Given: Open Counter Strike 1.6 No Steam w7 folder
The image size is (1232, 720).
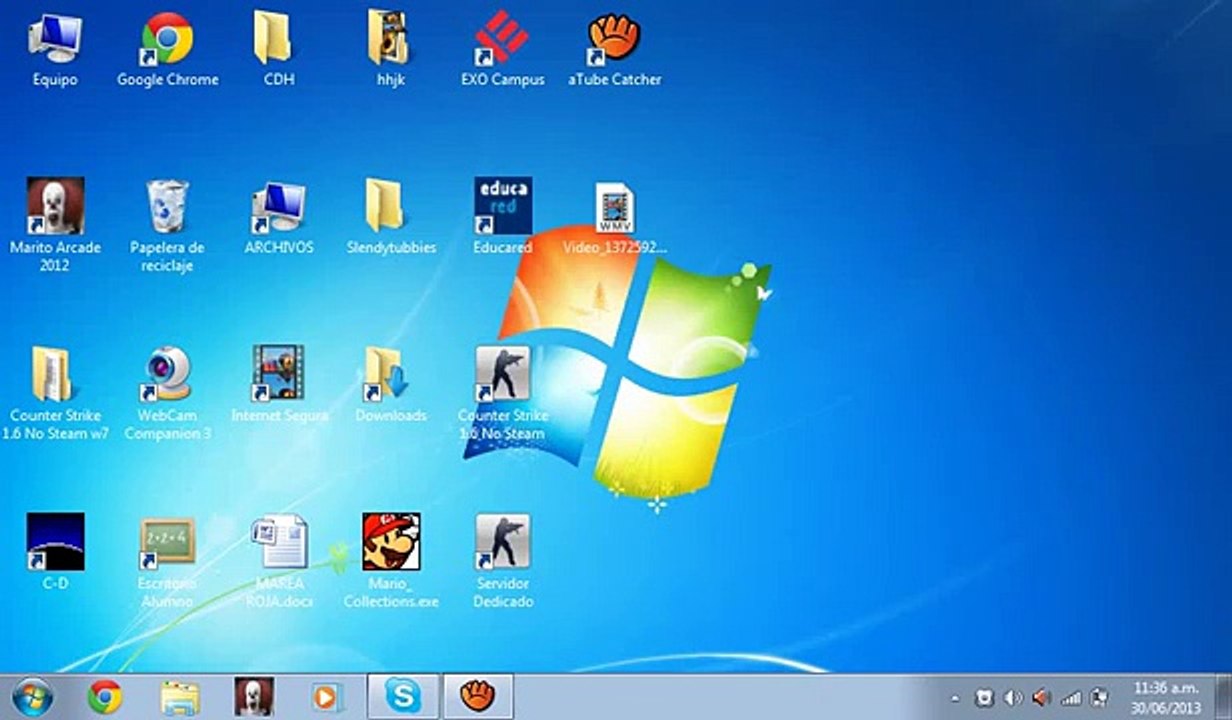Looking at the screenshot, I should click(x=55, y=394).
